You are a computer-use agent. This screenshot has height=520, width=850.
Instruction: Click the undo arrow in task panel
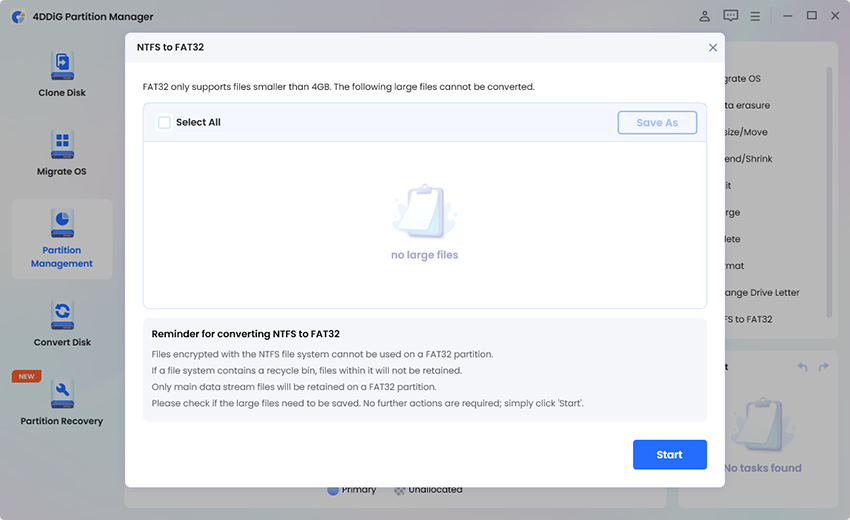(x=802, y=367)
